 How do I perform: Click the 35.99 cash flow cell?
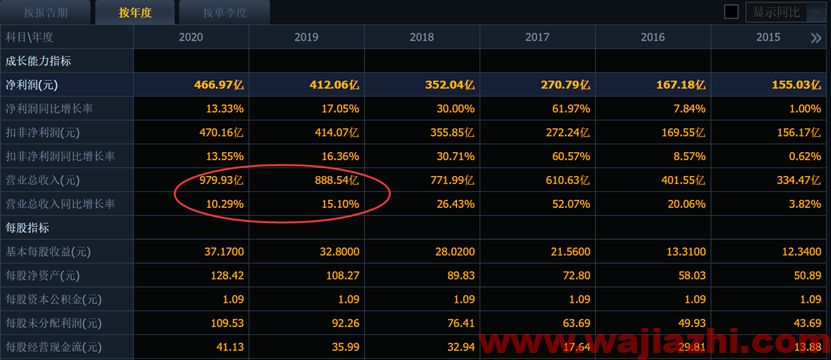pyautogui.click(x=306, y=347)
